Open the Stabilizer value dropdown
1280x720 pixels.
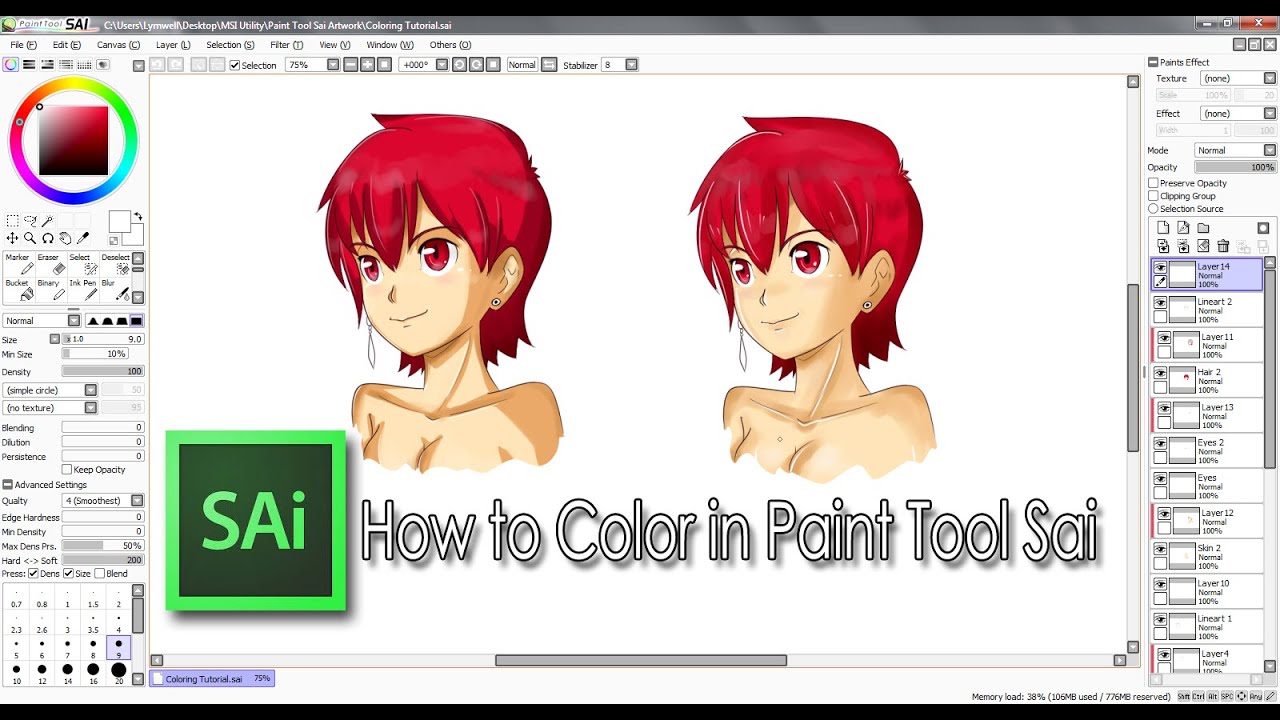click(x=631, y=65)
